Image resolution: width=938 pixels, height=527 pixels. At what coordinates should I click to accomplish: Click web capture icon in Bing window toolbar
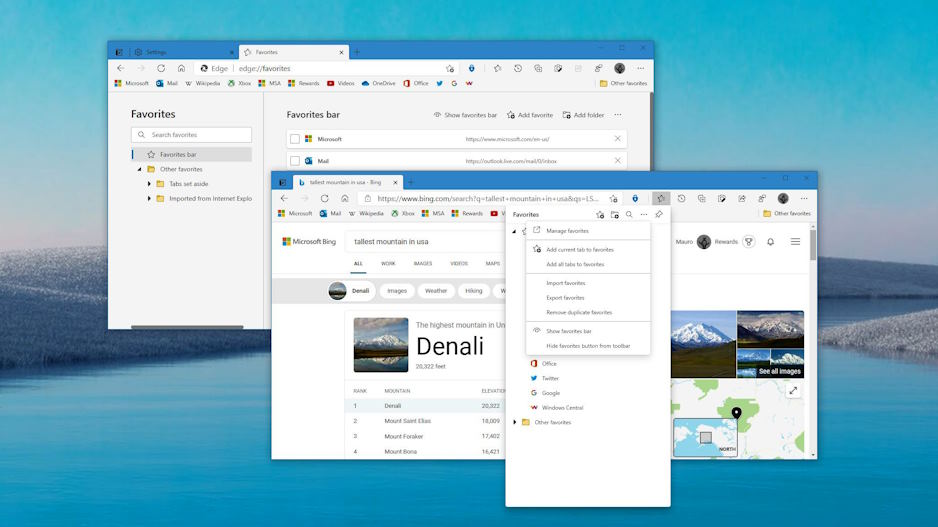click(x=722, y=198)
